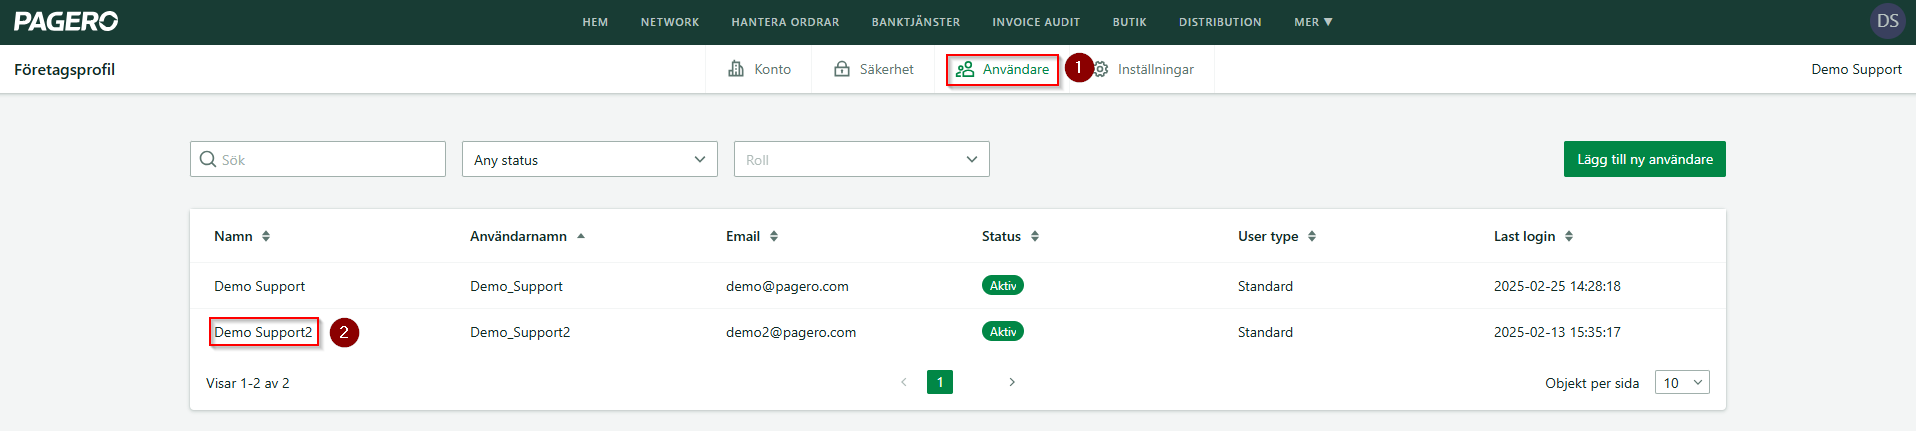Click last login 2025-02-25 14:28:18
This screenshot has width=1916, height=431.
[x=1557, y=286]
